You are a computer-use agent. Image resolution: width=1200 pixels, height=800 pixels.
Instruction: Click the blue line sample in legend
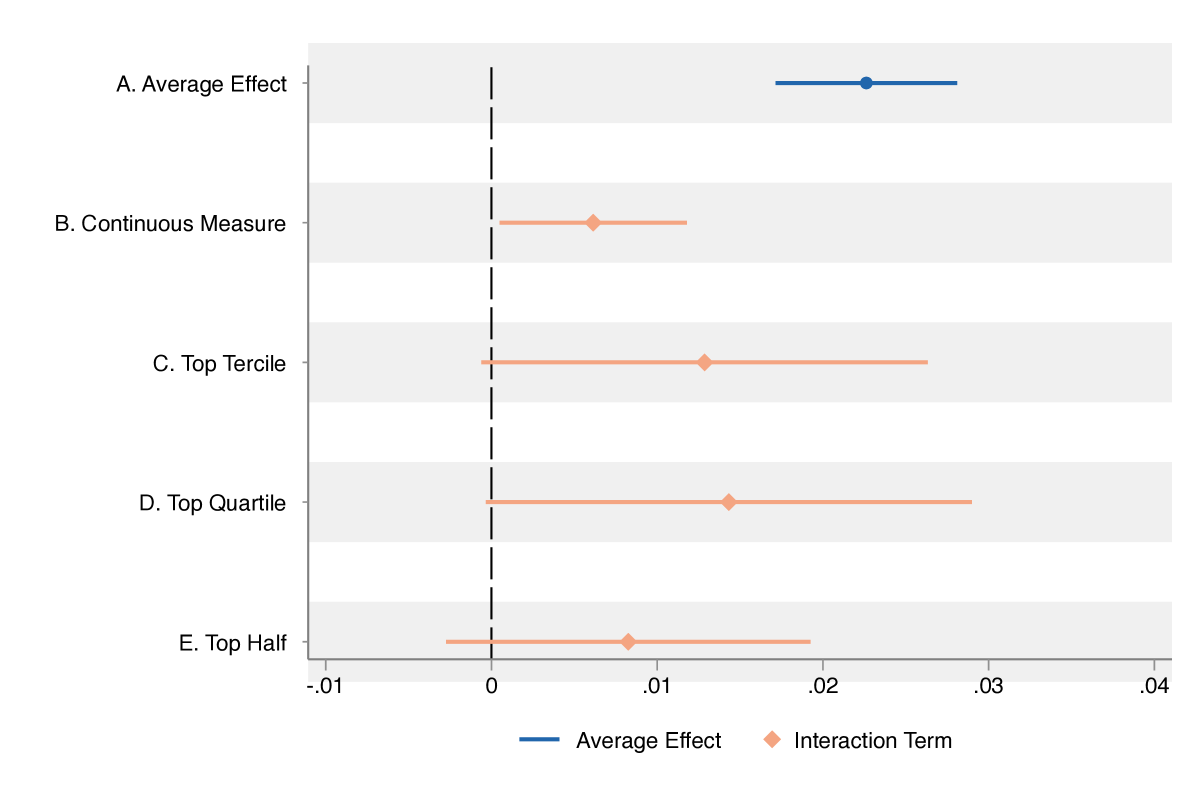click(x=539, y=740)
